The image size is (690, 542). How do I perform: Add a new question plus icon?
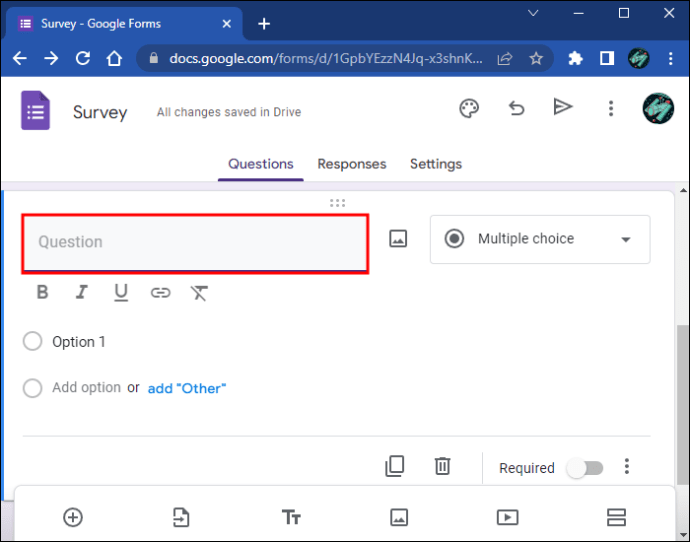coord(72,517)
